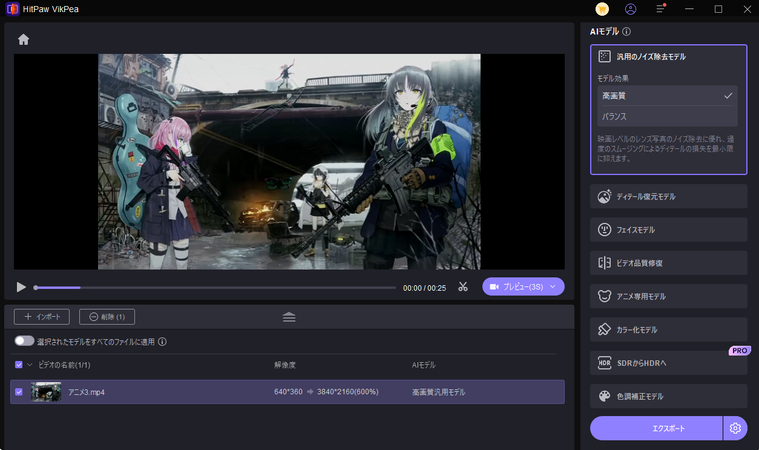Choose the フェイスモデル option
Screen dimensions: 759x450
pyautogui.click(x=668, y=230)
